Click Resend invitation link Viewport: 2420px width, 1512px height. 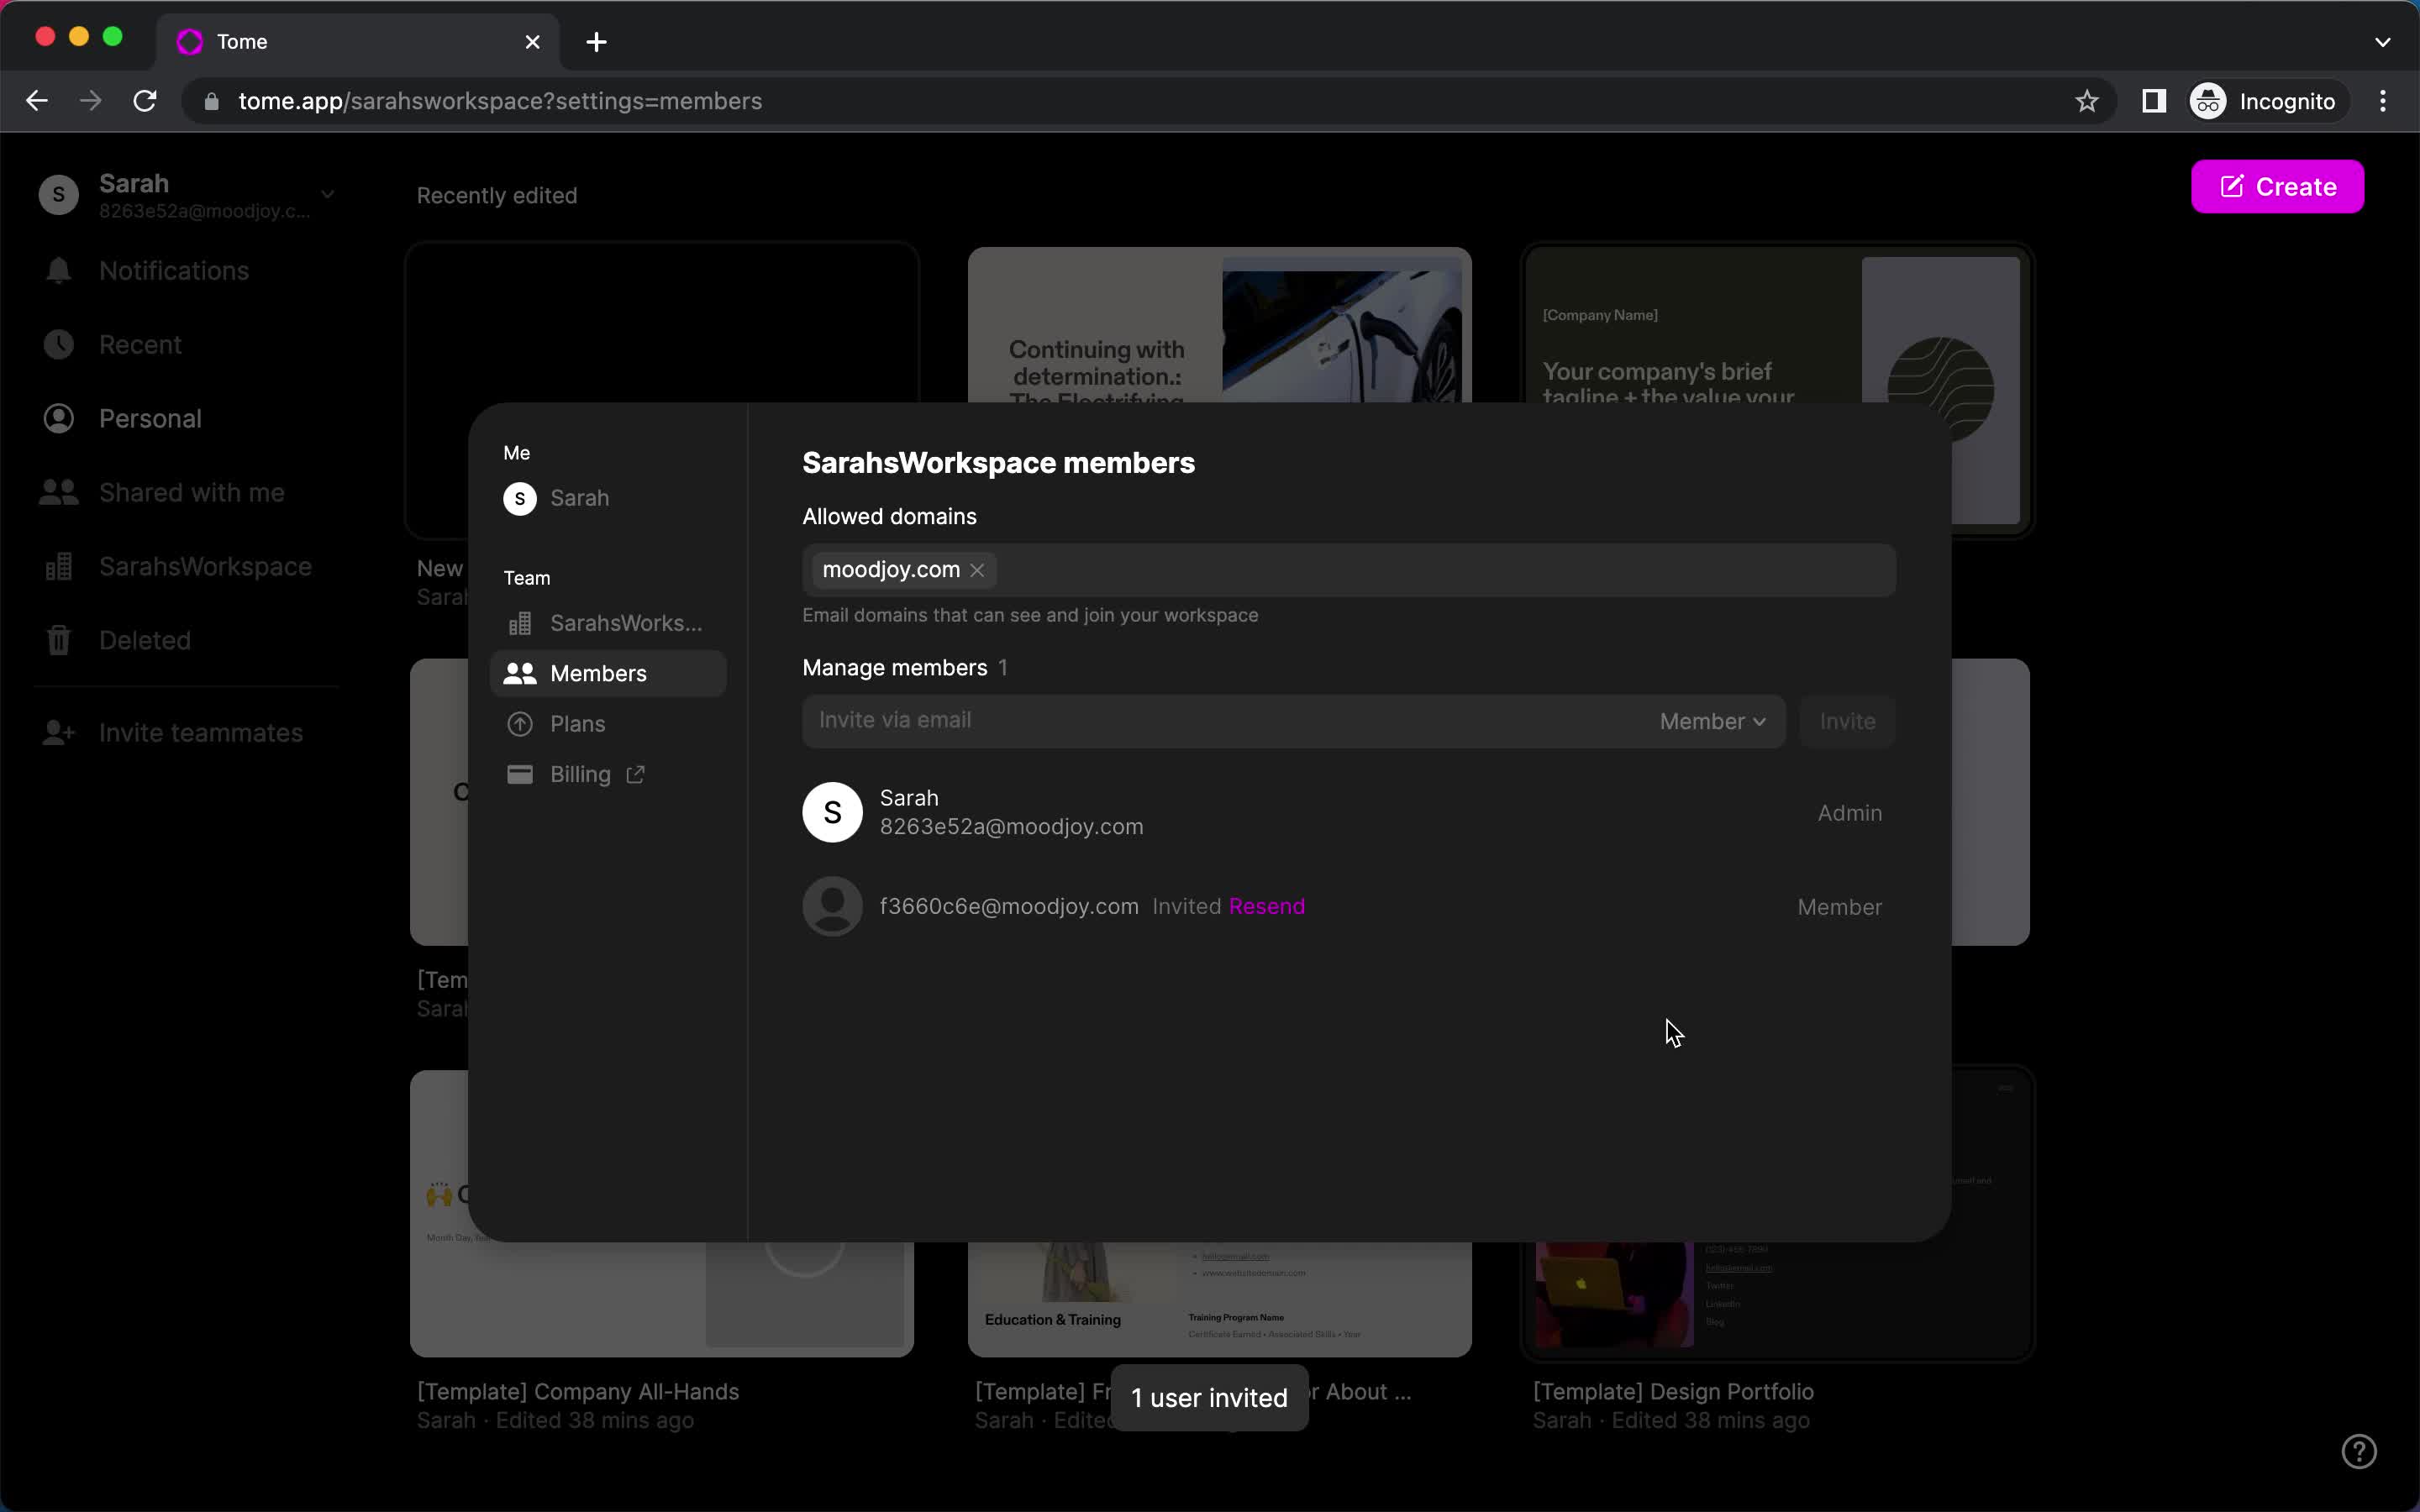coord(1266,906)
